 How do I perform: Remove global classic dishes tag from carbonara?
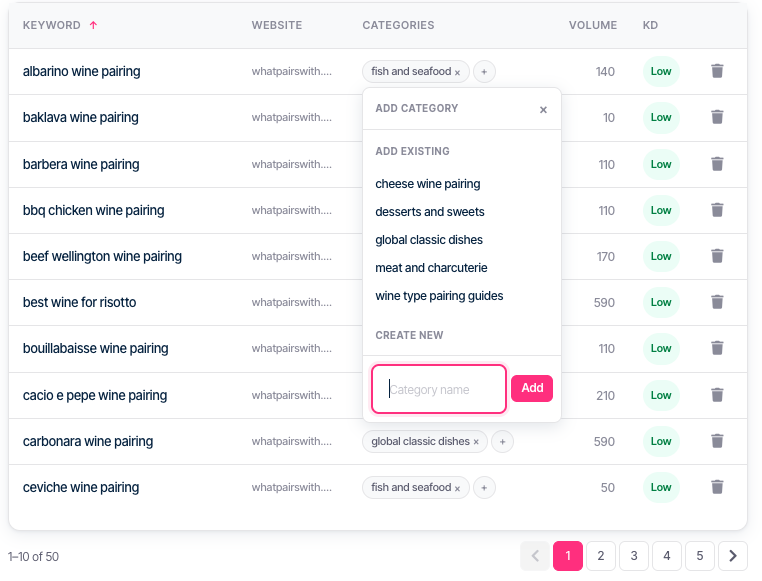476,442
